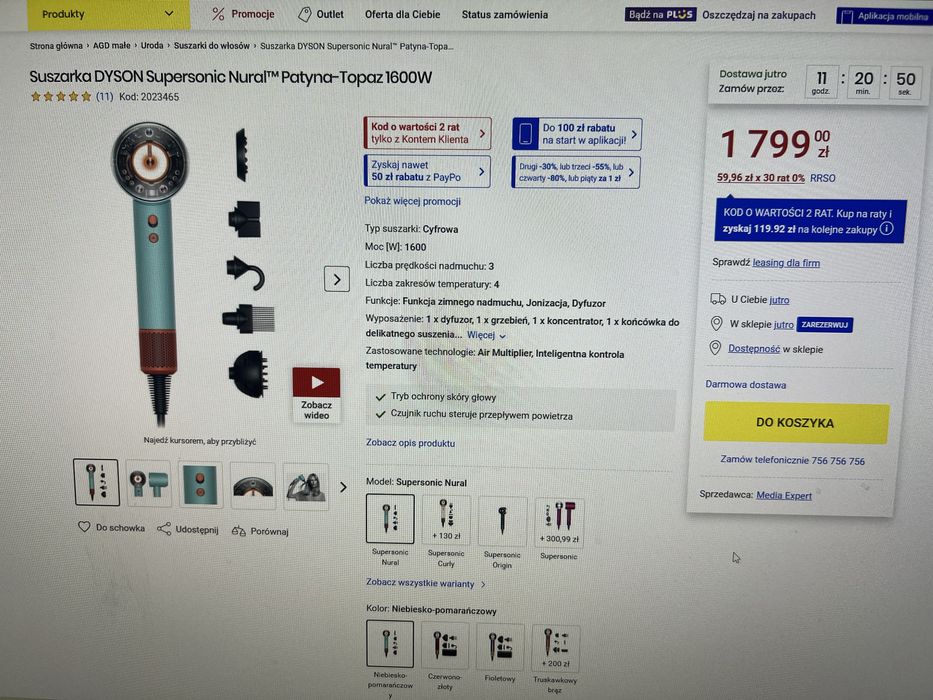Image resolution: width=933 pixels, height=700 pixels.
Task: Expand Pokaż więcej promocji
Action: click(412, 201)
